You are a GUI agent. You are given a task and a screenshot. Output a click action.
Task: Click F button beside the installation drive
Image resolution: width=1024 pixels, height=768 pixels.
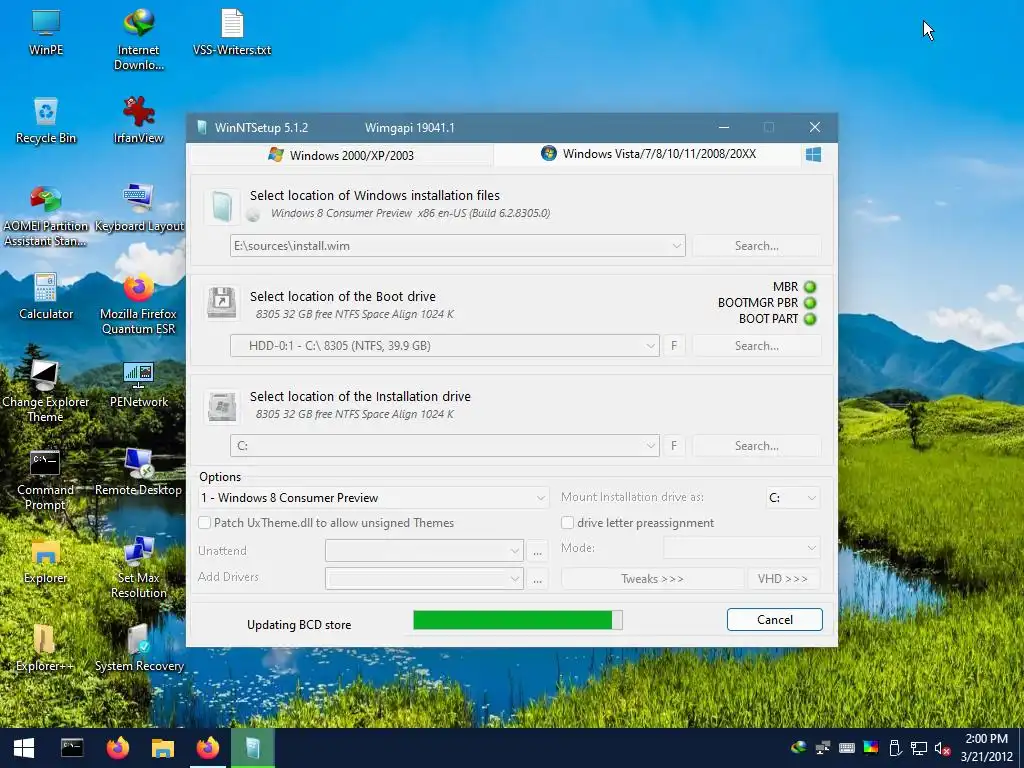(x=674, y=446)
